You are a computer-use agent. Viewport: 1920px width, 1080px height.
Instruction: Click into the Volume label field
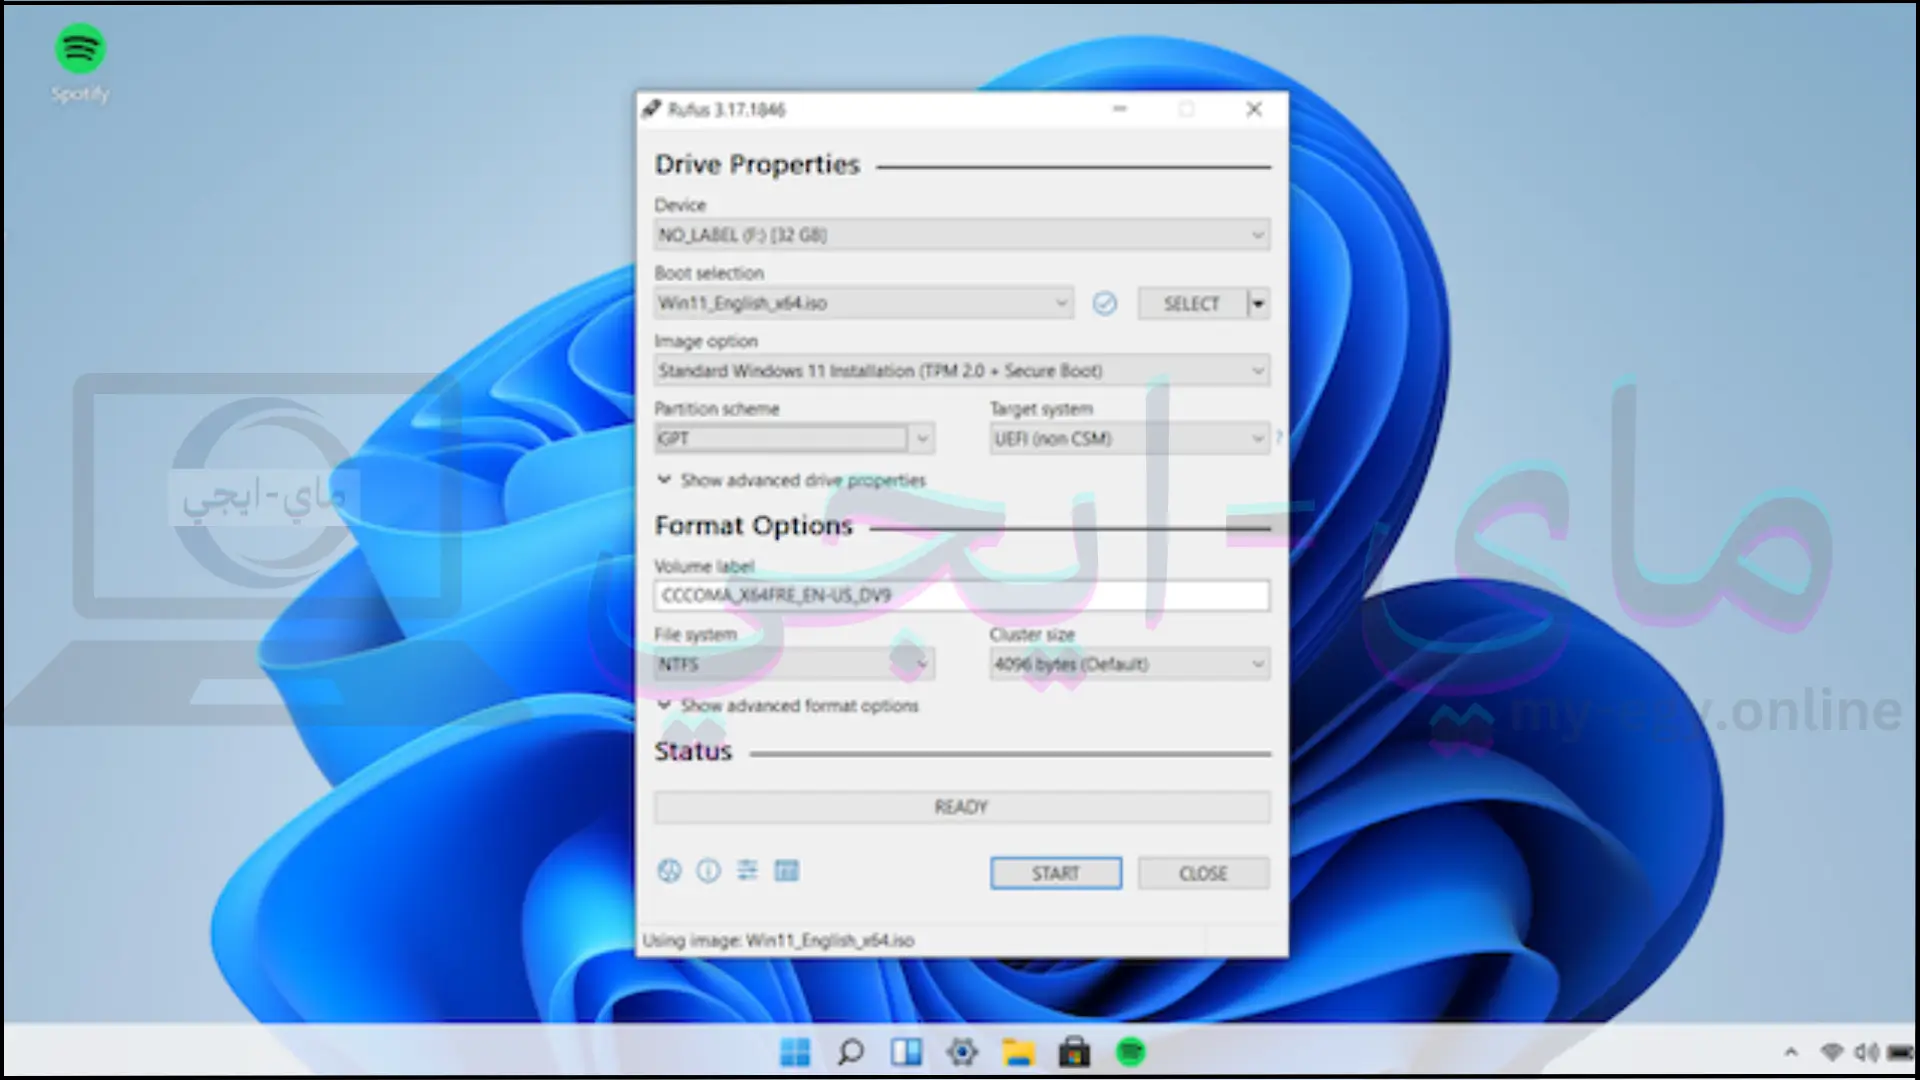pos(962,596)
